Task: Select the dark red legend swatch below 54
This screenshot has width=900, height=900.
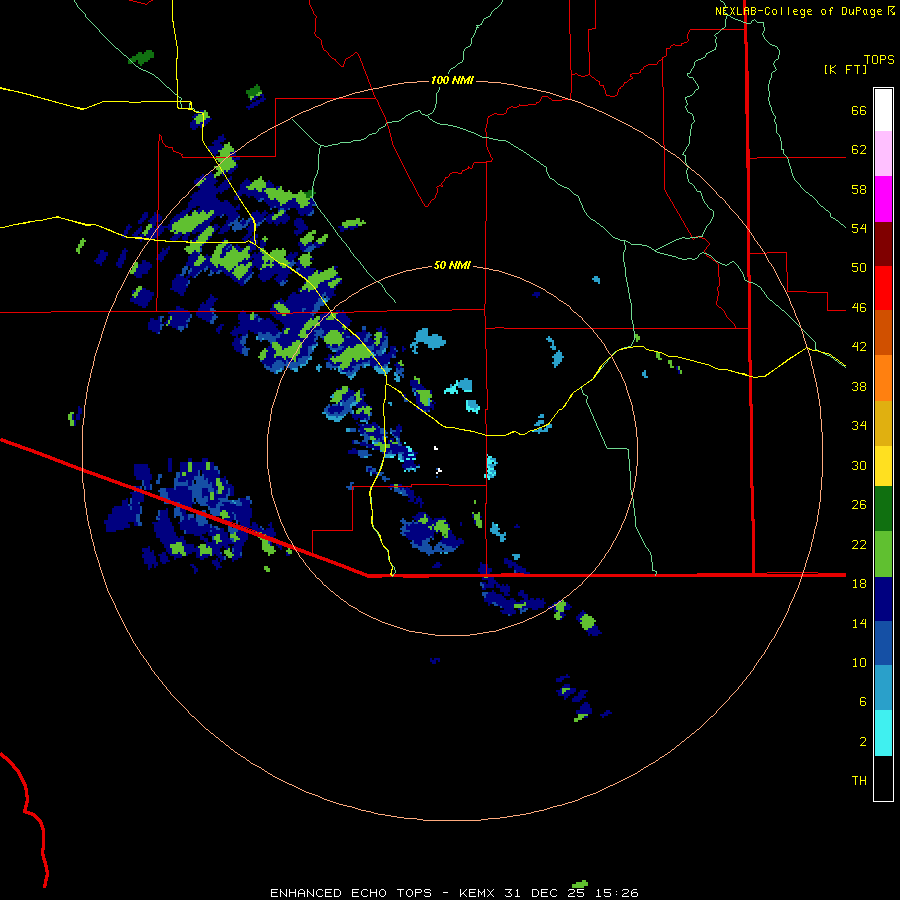Action: [x=883, y=244]
